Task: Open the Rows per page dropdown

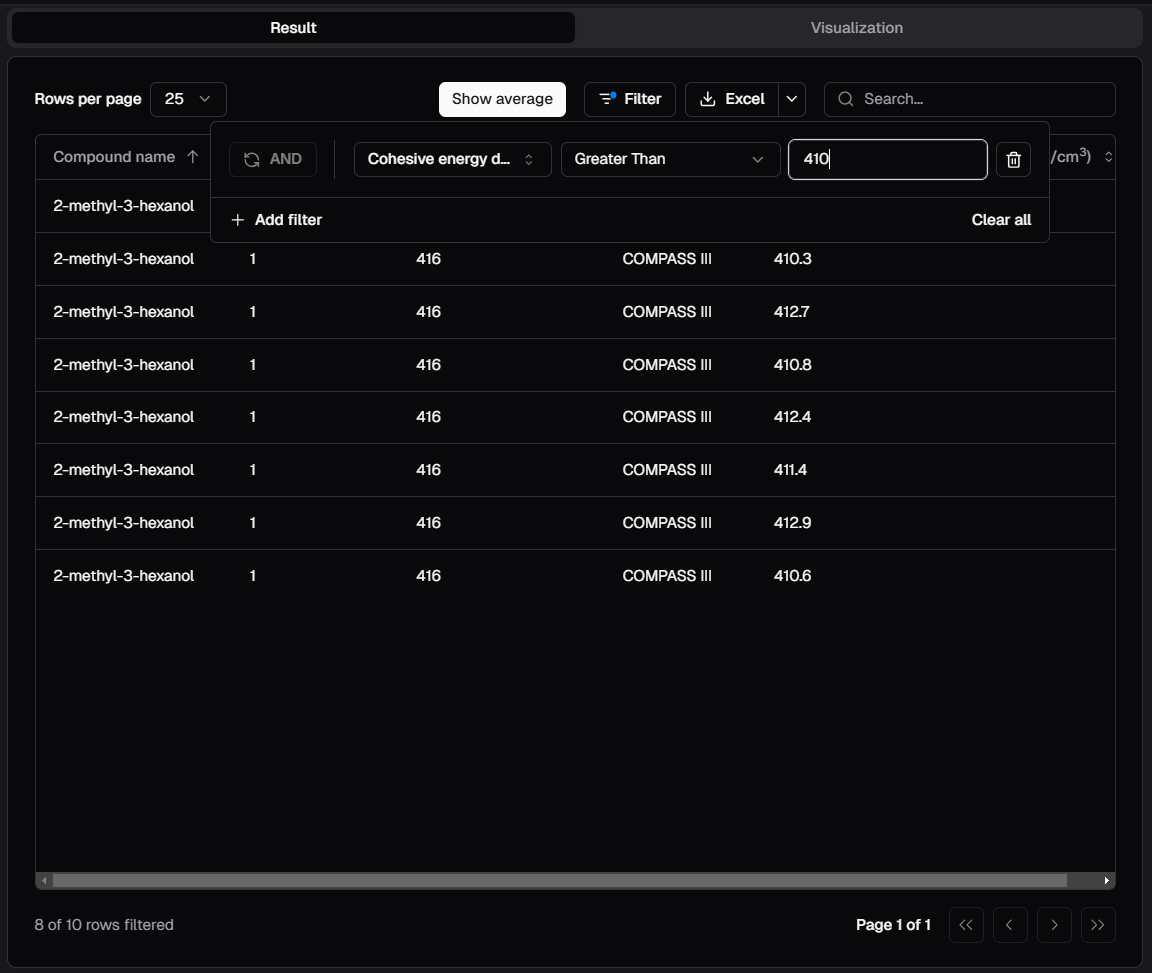Action: click(188, 99)
